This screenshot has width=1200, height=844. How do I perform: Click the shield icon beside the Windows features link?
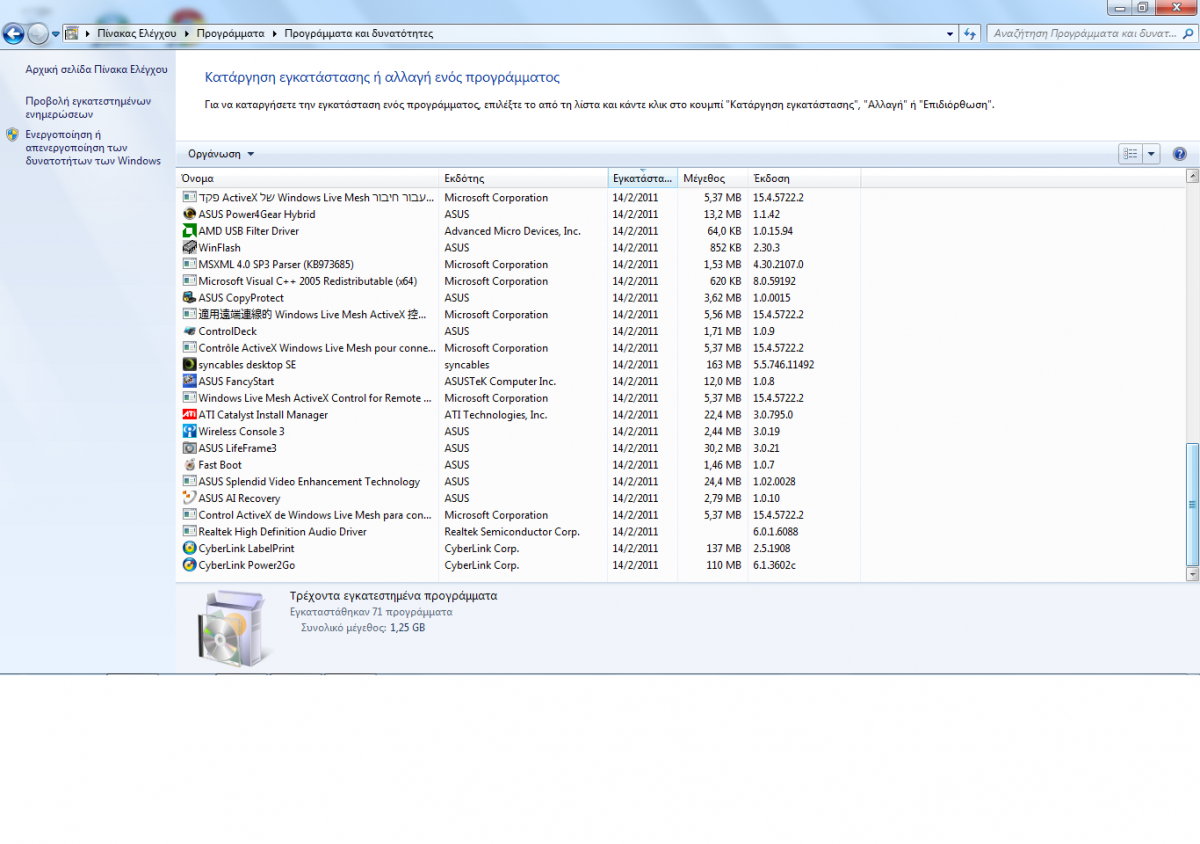[x=12, y=134]
